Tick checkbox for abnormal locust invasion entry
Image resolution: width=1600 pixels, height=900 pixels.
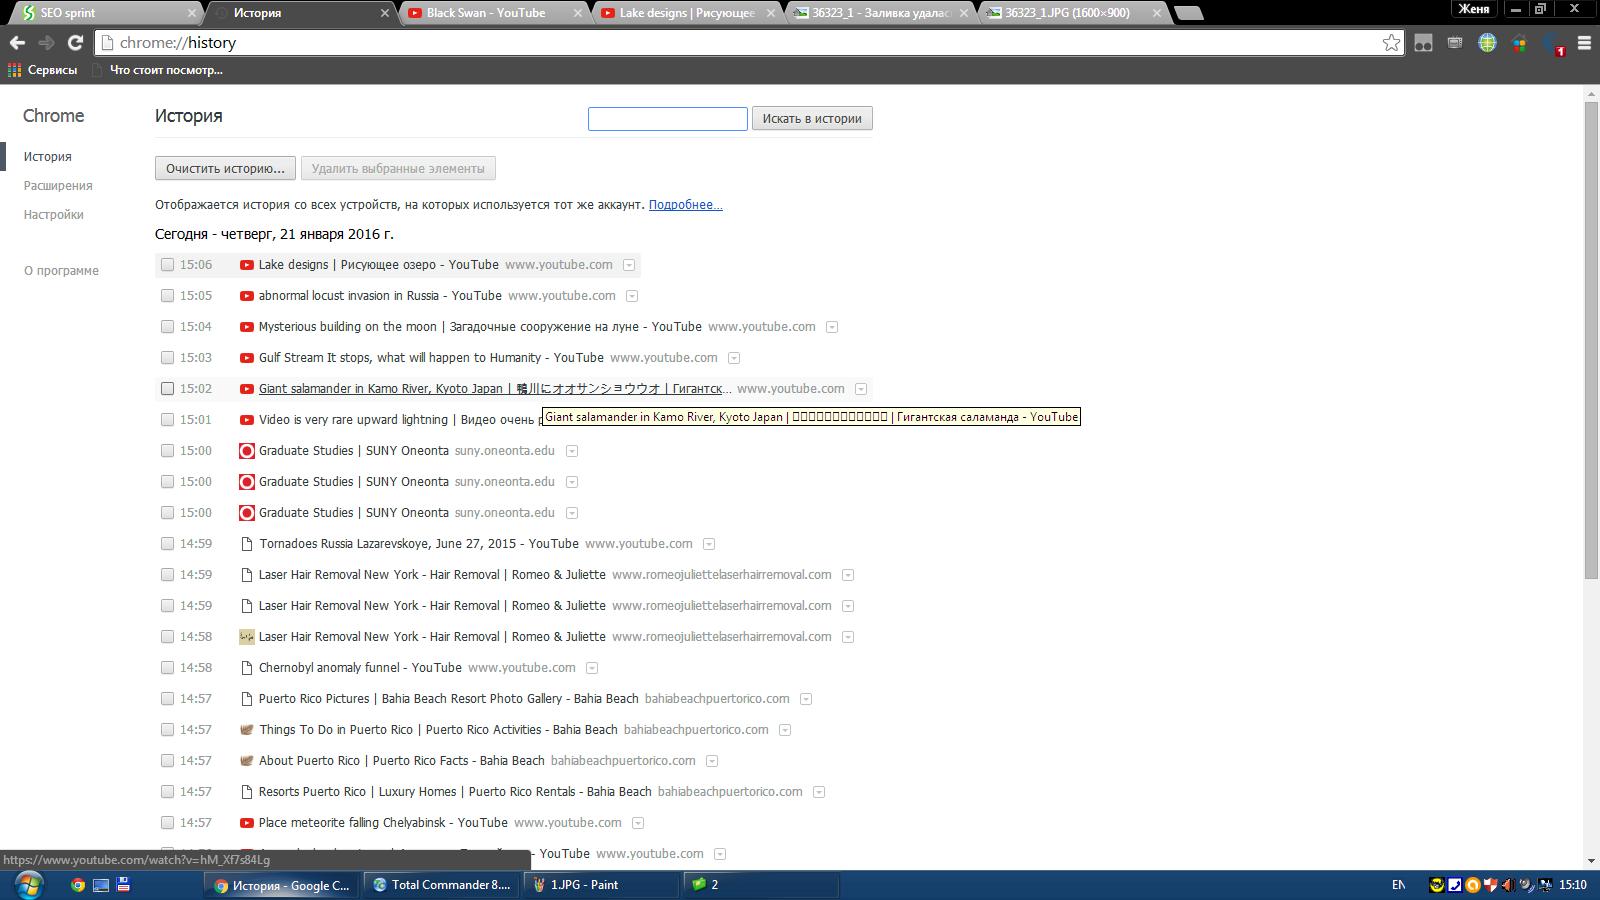click(x=167, y=296)
